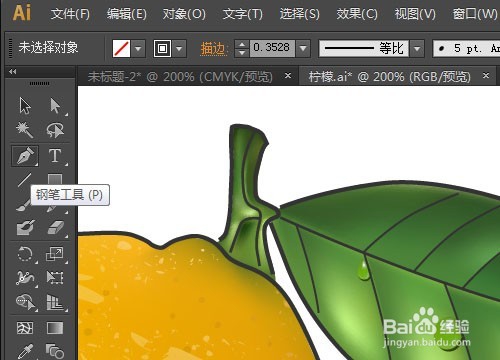Screen dimensions: 500x360
Task: Switch to the 柠檬.ai document tab
Action: point(389,77)
